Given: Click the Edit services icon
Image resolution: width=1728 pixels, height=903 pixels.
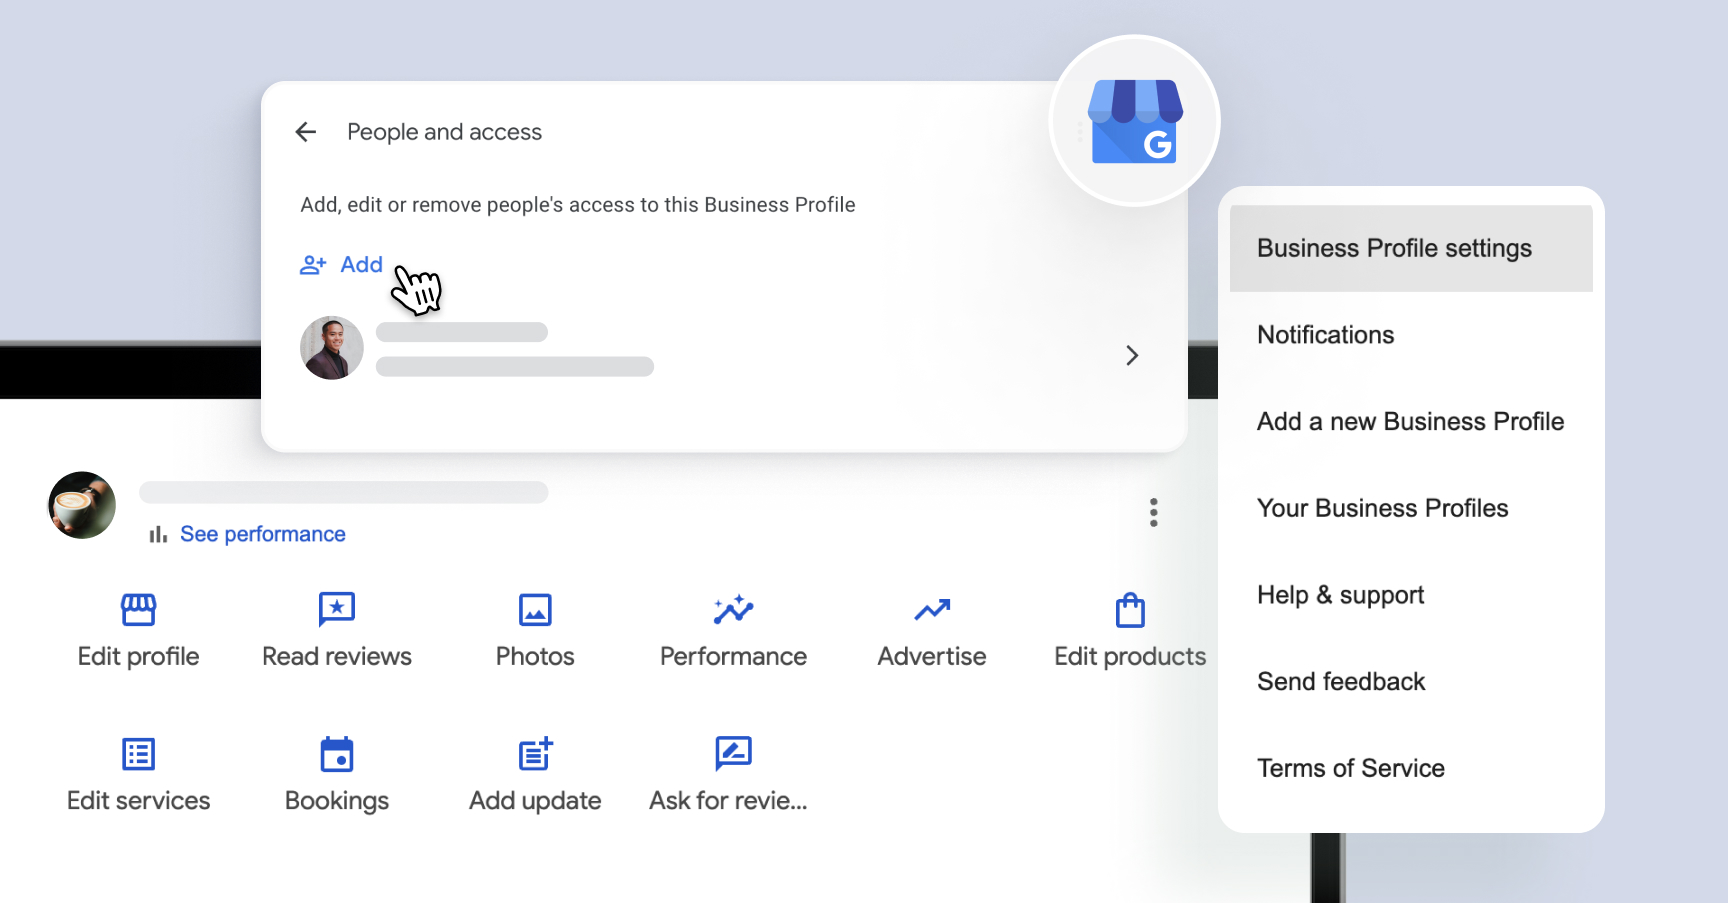Looking at the screenshot, I should tap(138, 753).
